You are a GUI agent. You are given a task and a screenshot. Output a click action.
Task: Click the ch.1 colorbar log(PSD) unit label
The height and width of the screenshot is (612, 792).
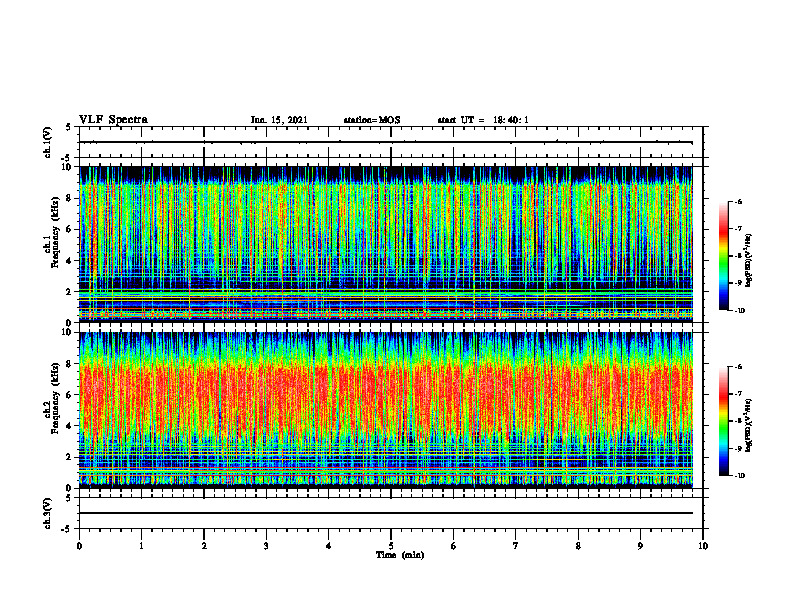(749, 261)
